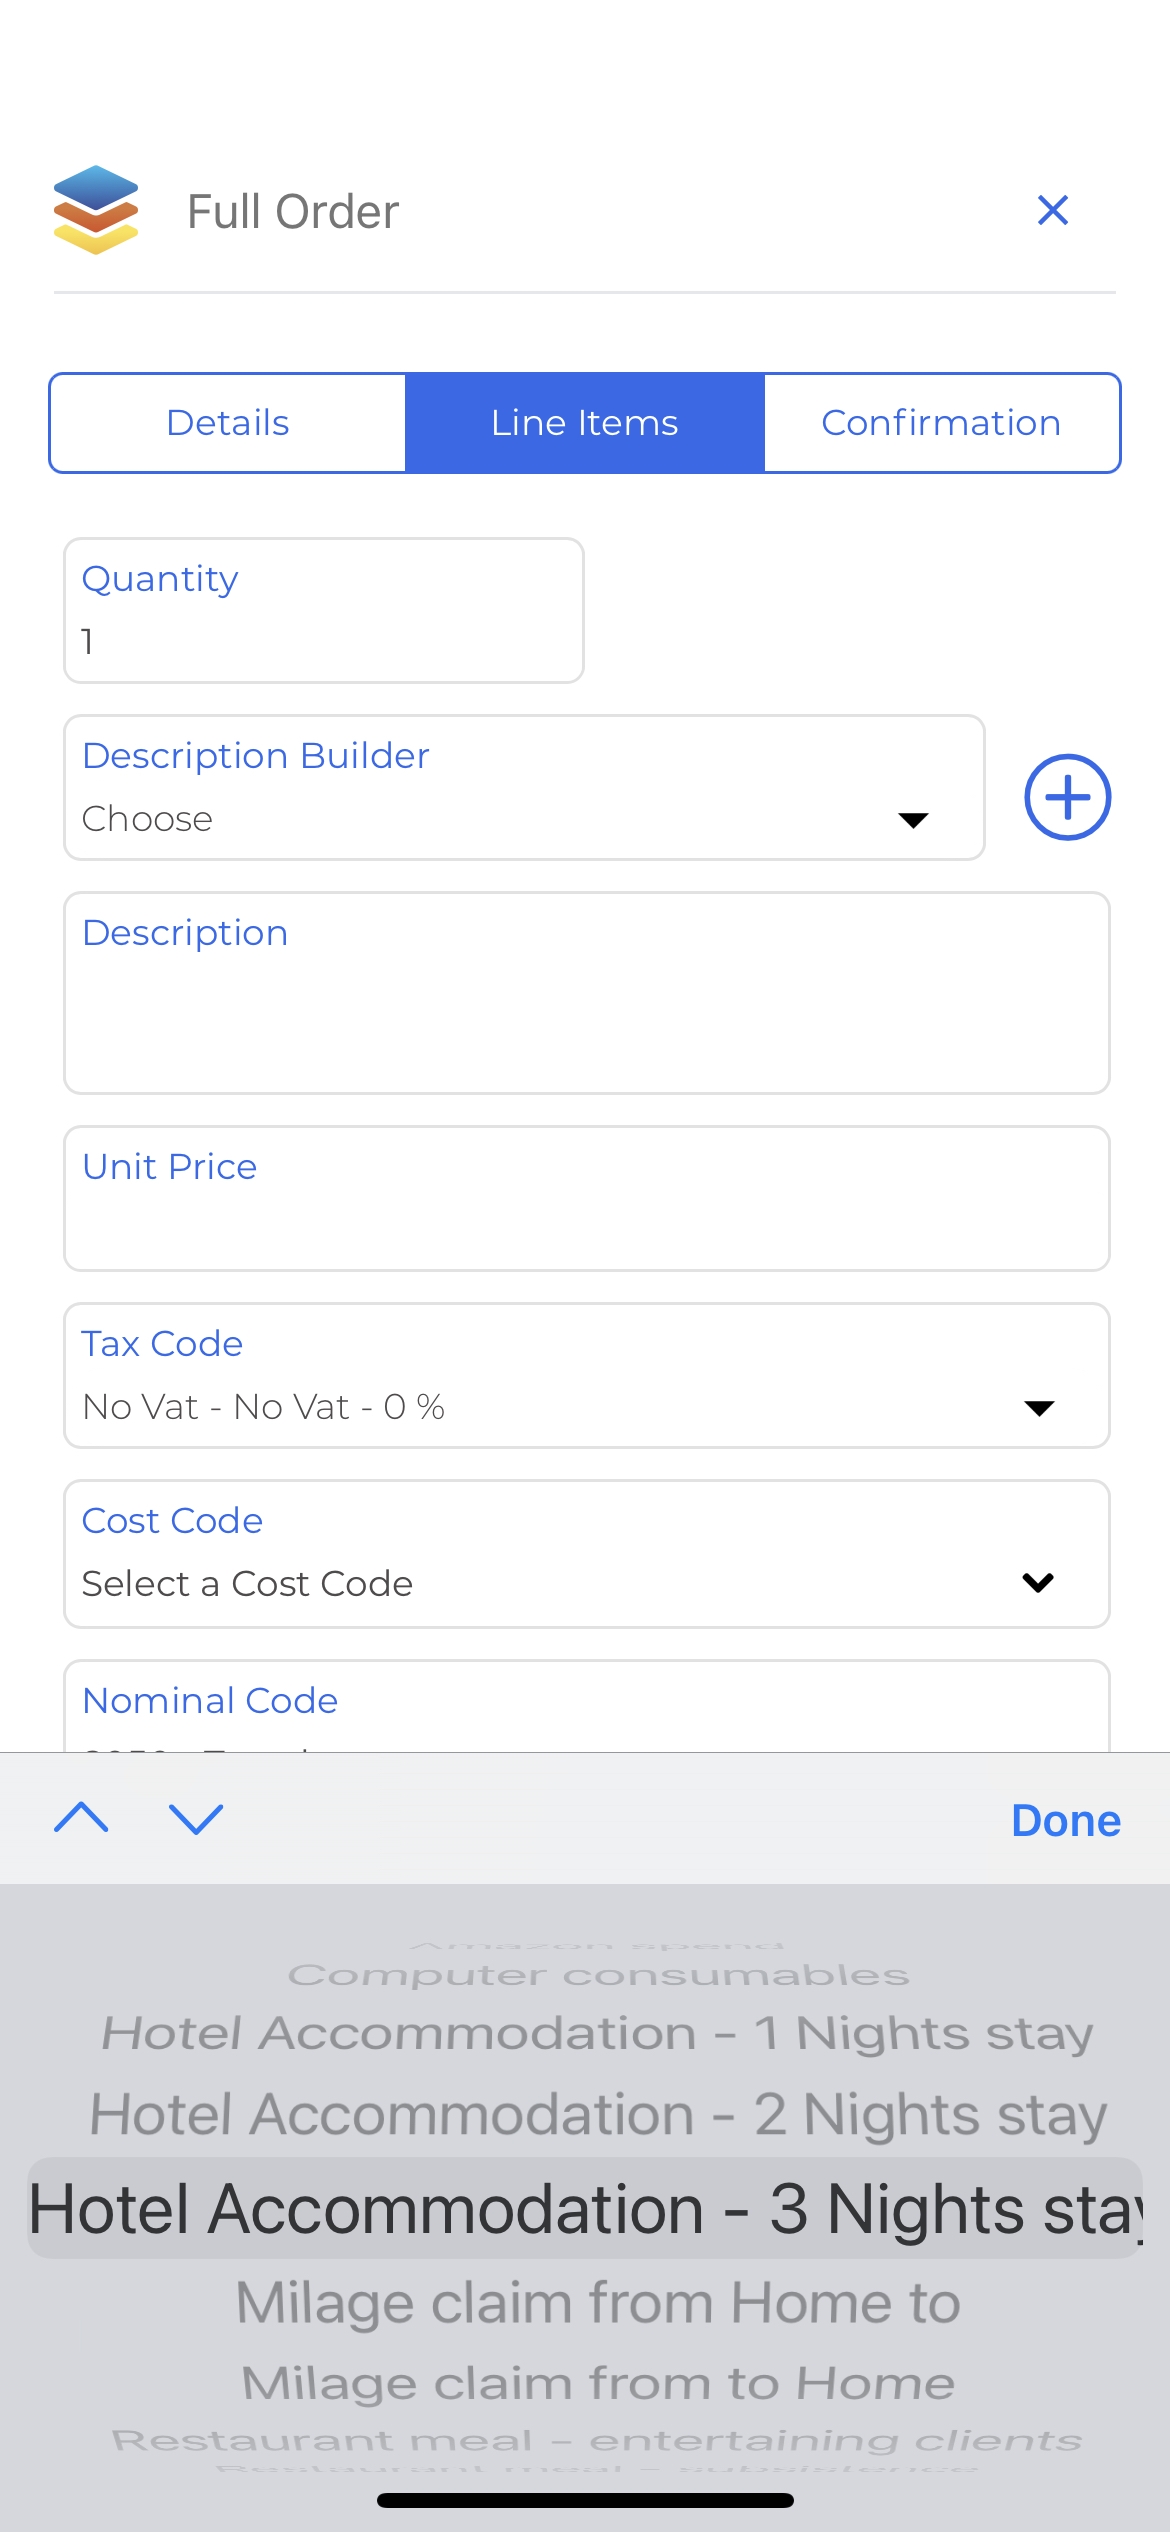Focus the Quantity input field

324,611
